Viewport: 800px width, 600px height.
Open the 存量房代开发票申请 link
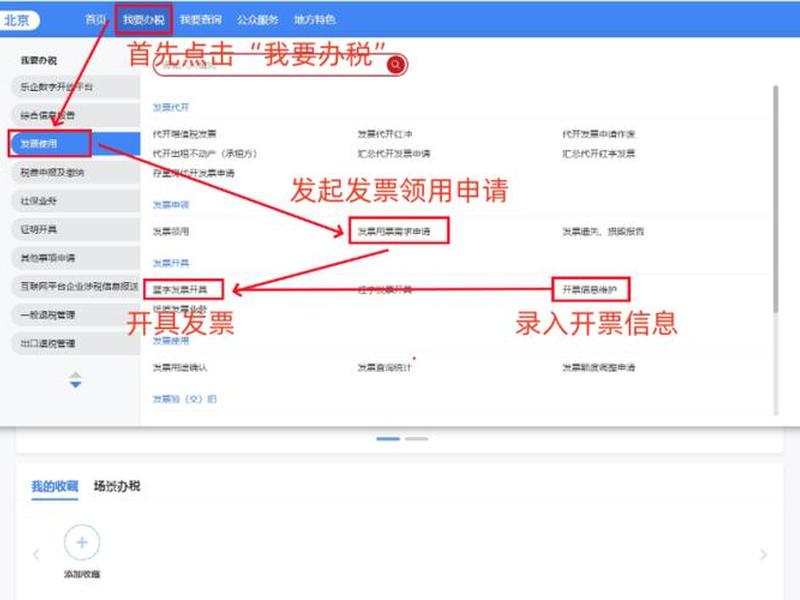click(193, 173)
